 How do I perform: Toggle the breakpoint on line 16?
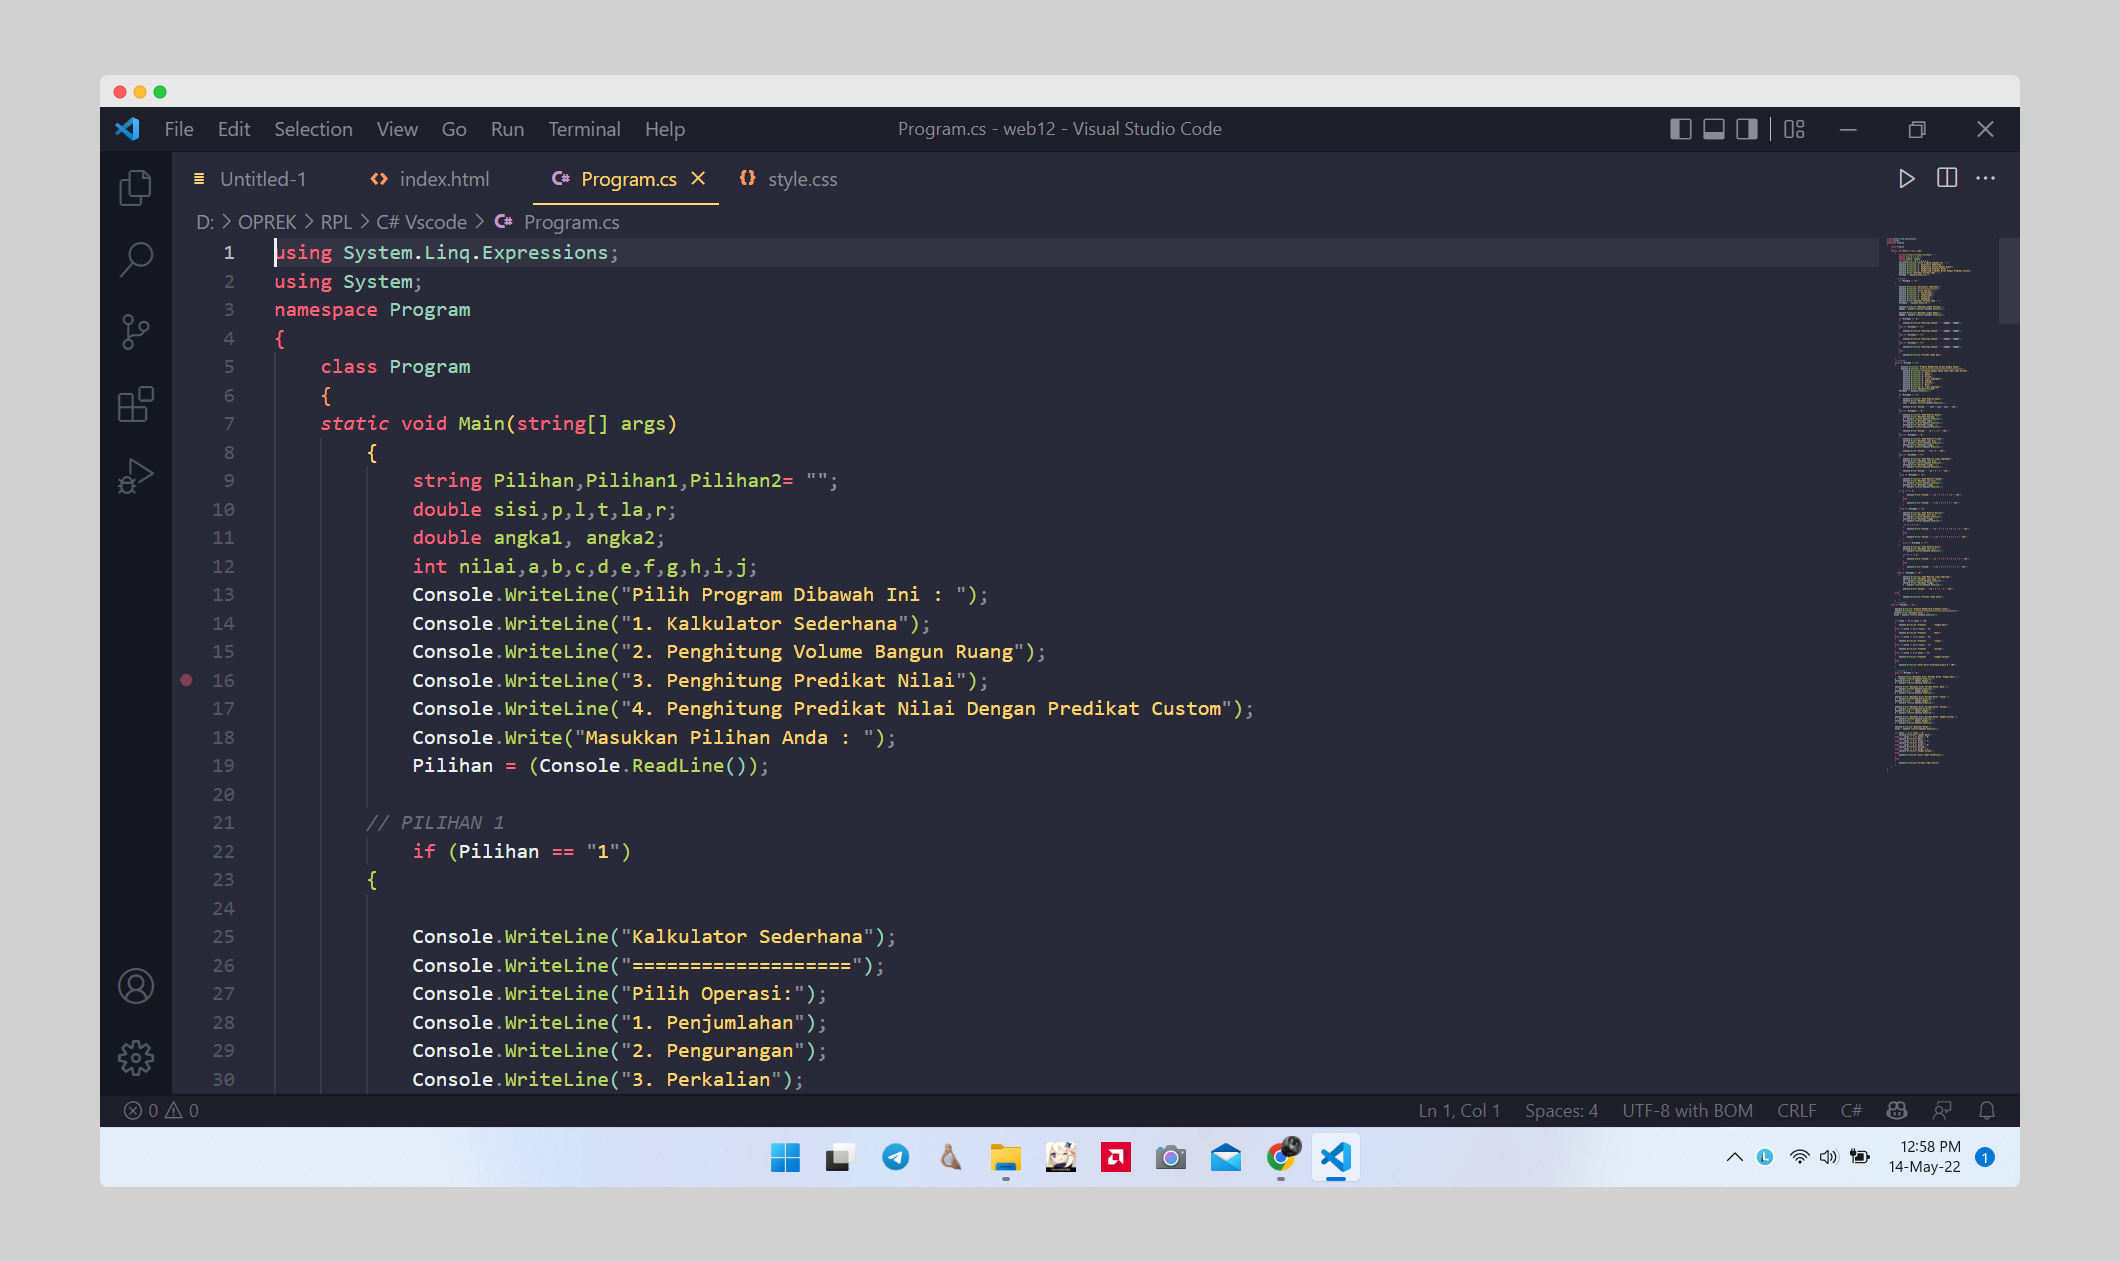(x=186, y=680)
